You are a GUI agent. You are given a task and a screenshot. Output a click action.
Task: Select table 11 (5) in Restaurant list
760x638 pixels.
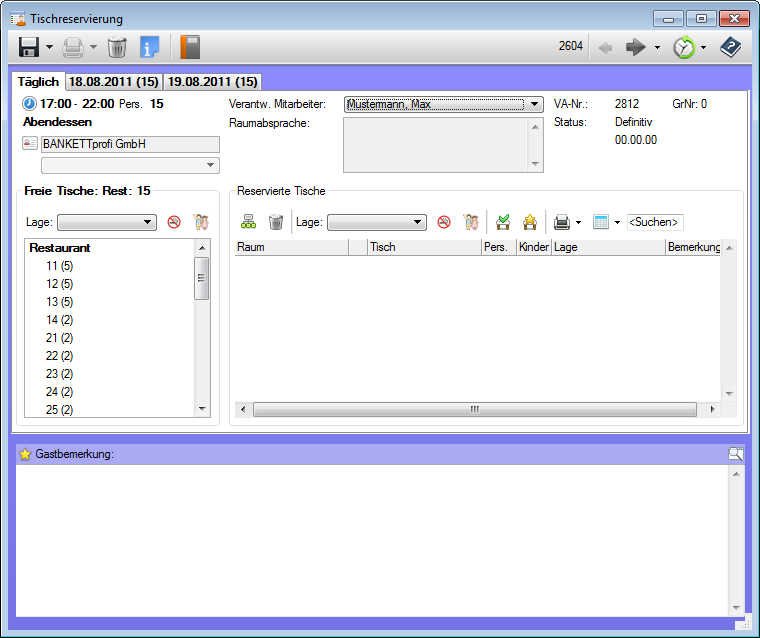60,266
